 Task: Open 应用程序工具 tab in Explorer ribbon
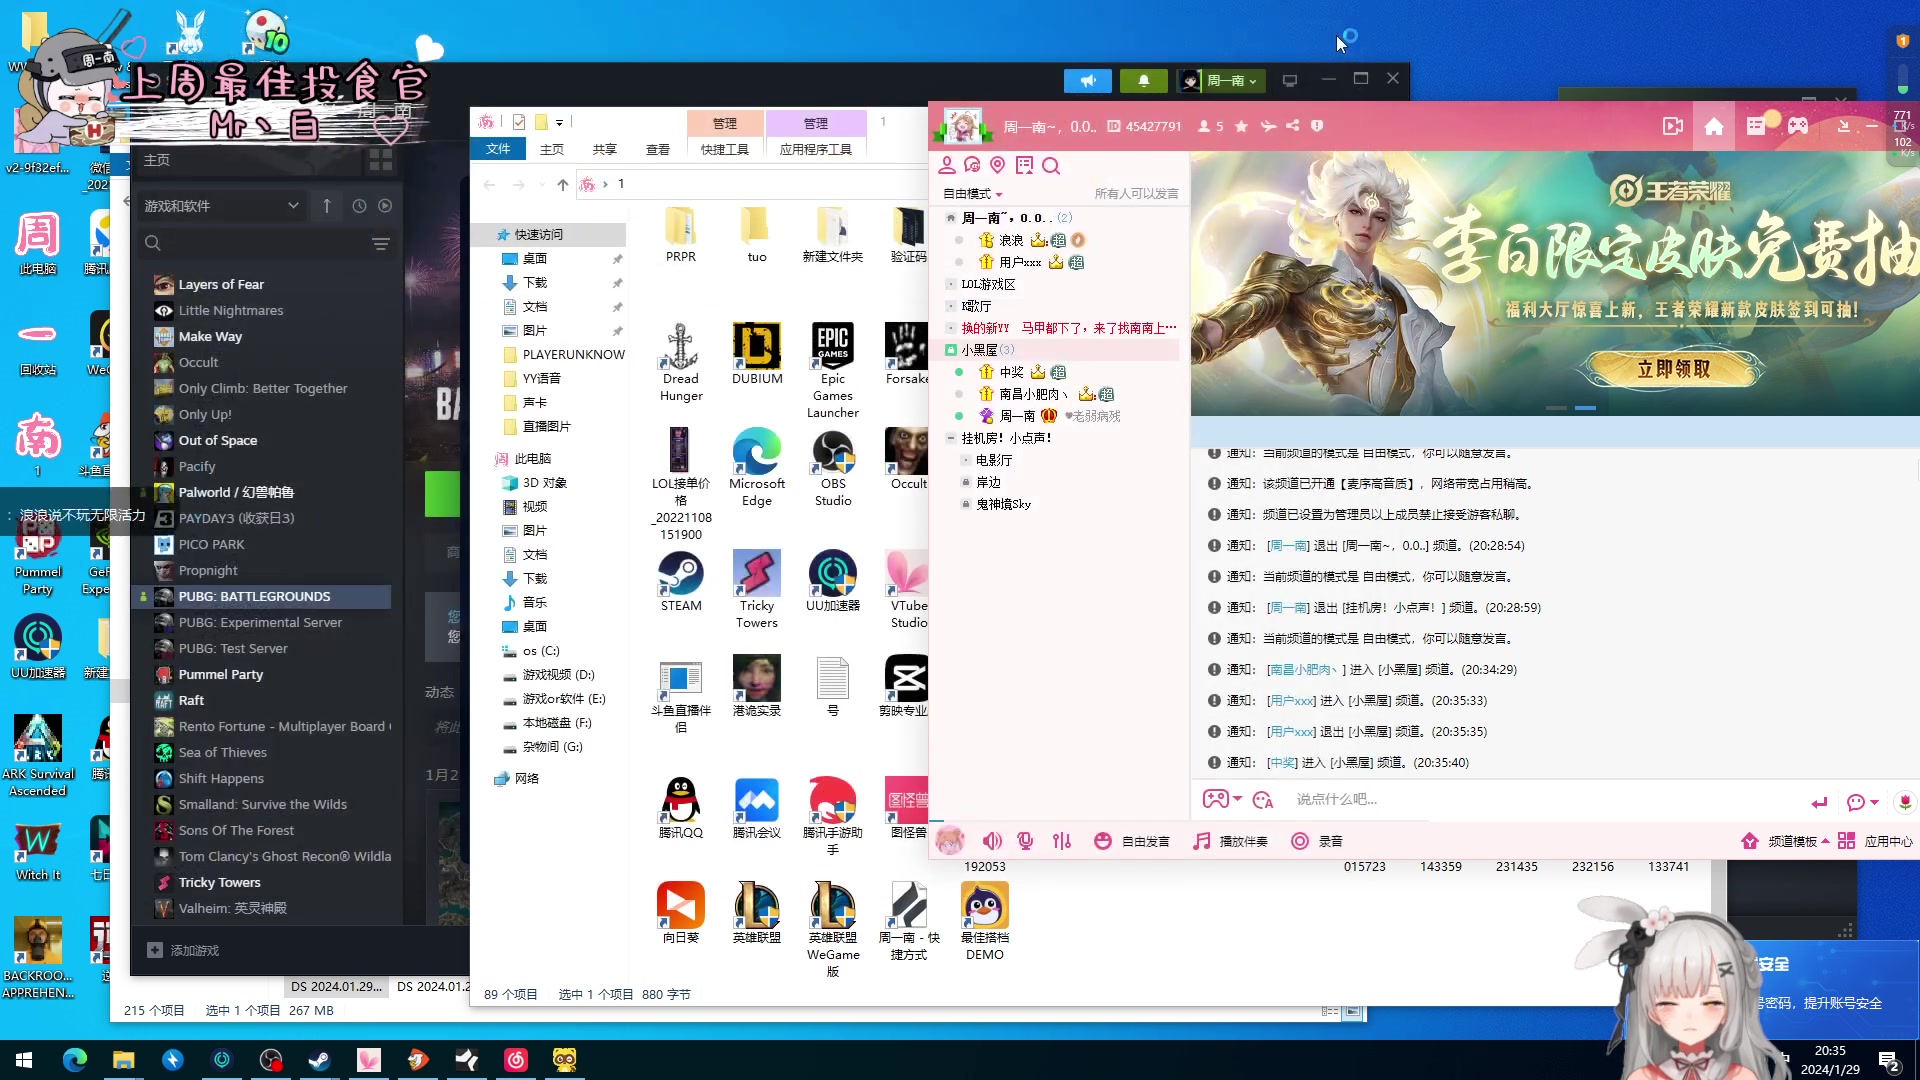tap(816, 149)
